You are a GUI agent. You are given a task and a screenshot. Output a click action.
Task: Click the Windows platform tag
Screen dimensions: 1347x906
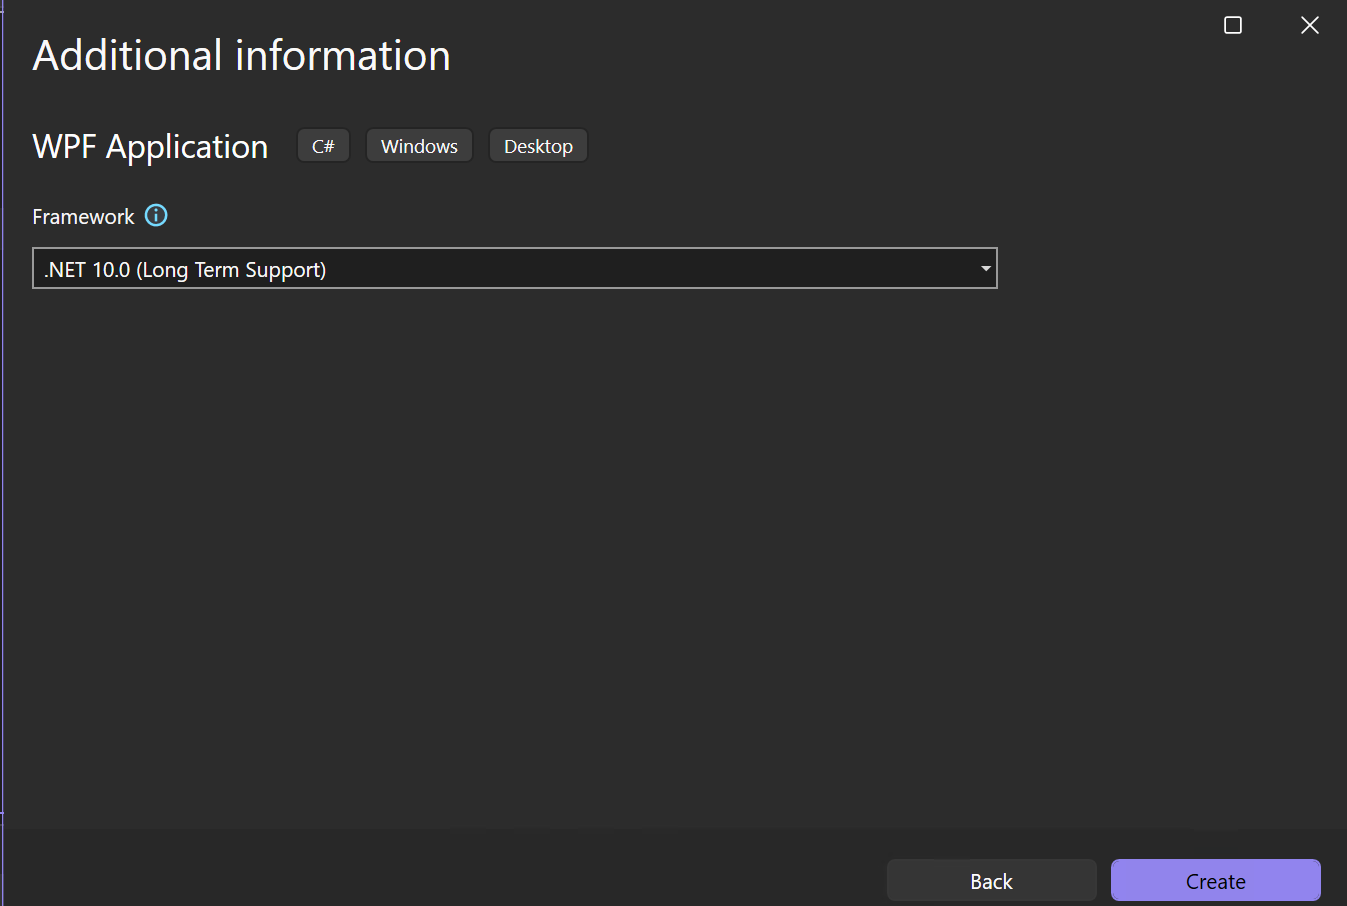tap(419, 145)
